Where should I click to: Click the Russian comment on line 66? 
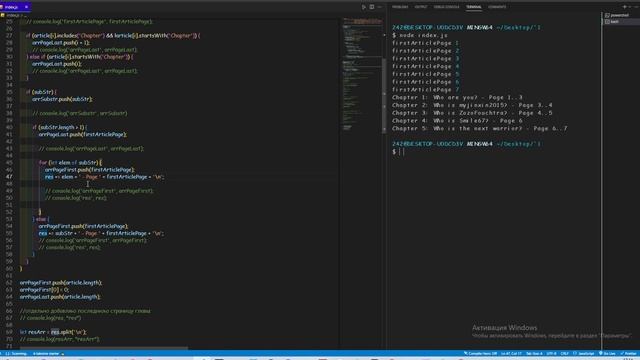point(85,311)
